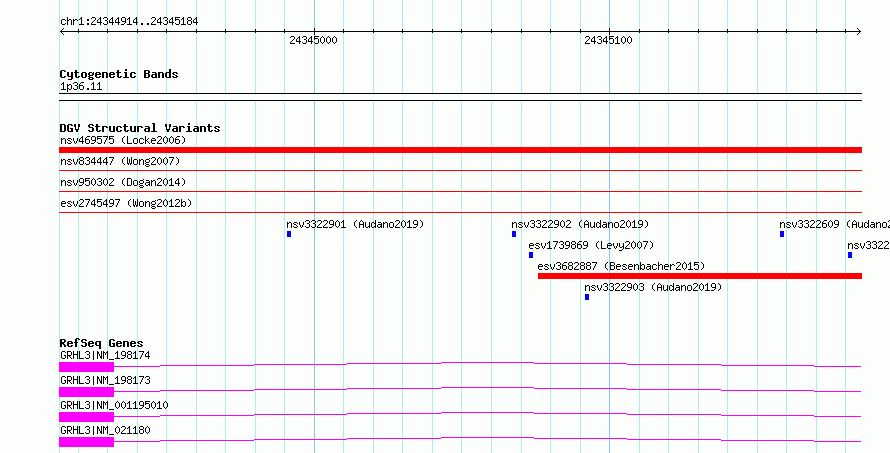Open the nsv3322902 (Audano2019) label
This screenshot has height=453, width=890.
click(580, 224)
